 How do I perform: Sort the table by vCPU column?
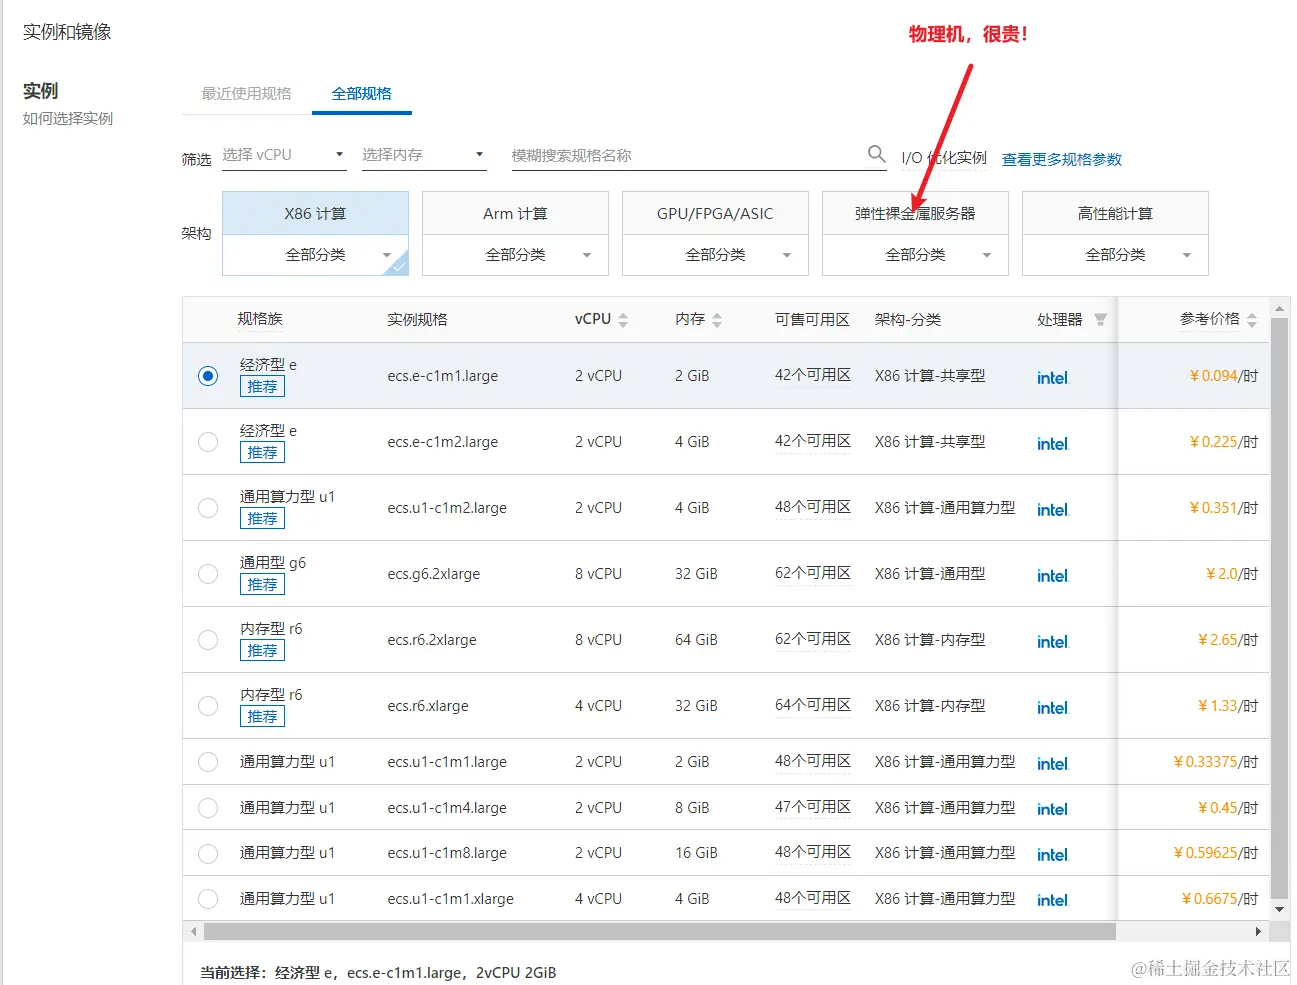pos(623,318)
